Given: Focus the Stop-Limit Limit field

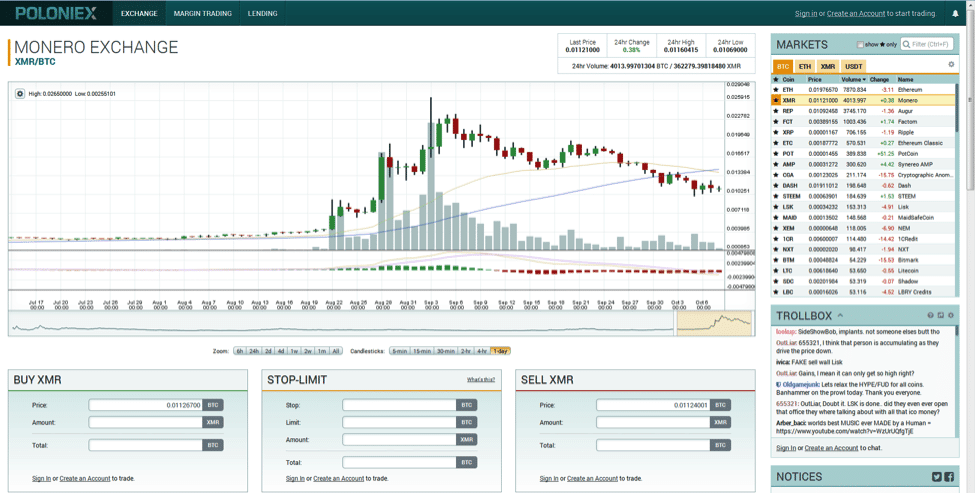Looking at the screenshot, I should coord(399,422).
